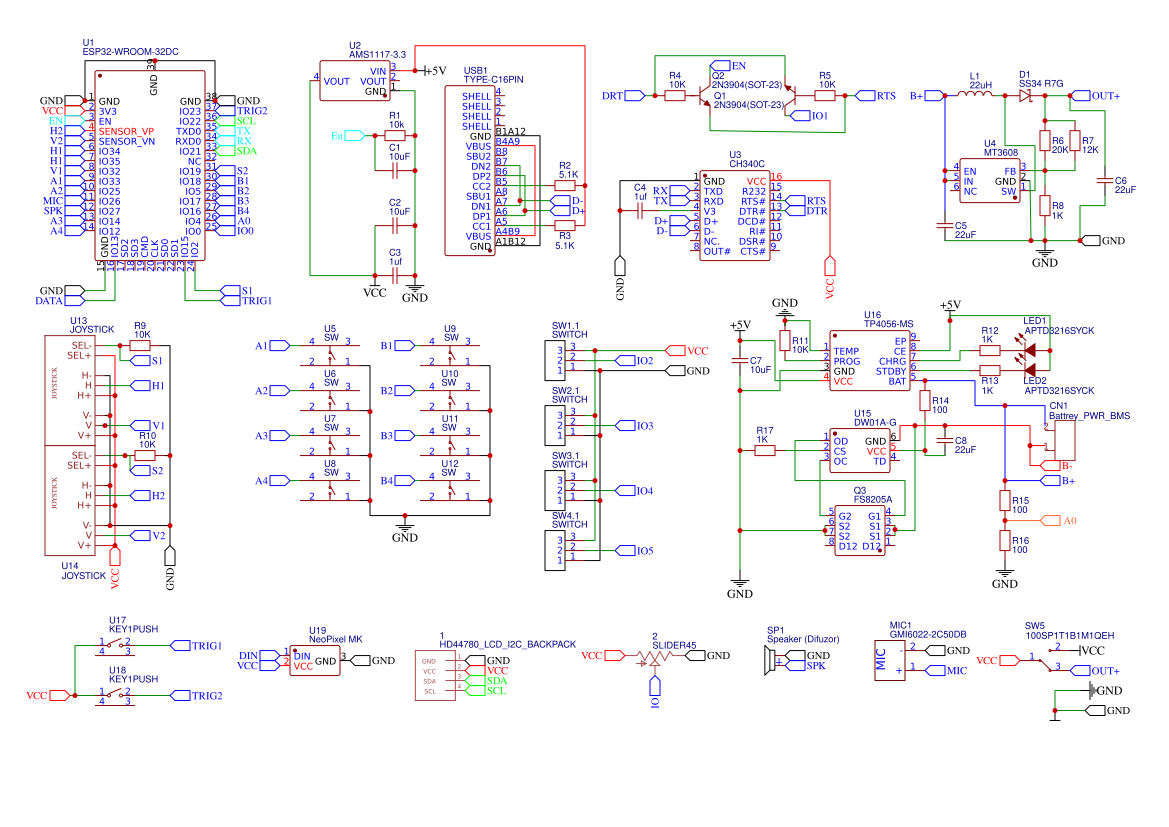
Task: Select the R6 20K resistor symbol
Action: [x=1044, y=141]
